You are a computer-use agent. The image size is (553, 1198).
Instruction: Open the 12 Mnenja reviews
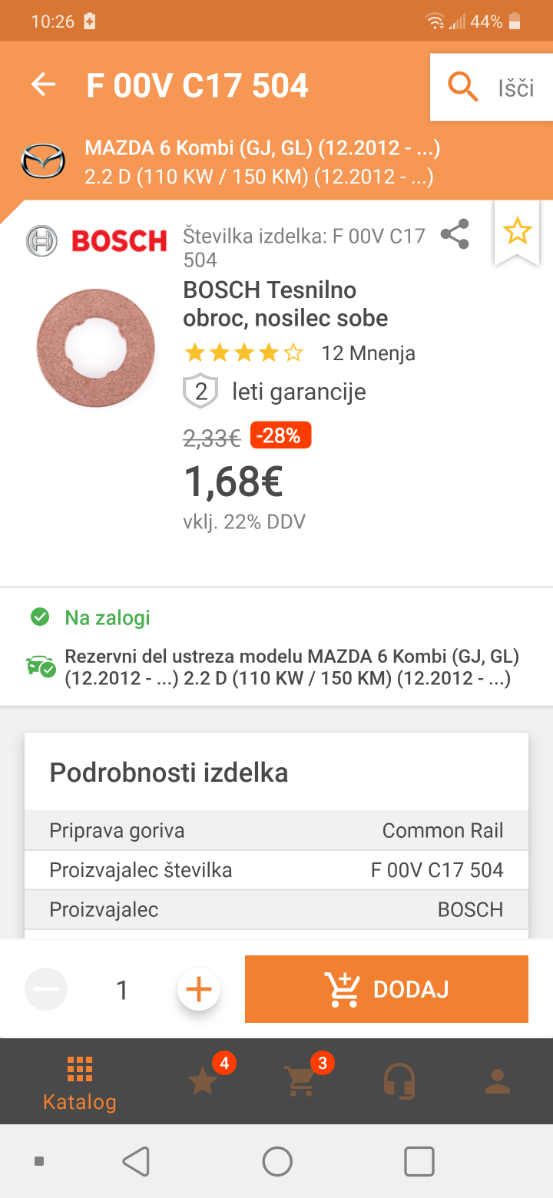(x=368, y=353)
